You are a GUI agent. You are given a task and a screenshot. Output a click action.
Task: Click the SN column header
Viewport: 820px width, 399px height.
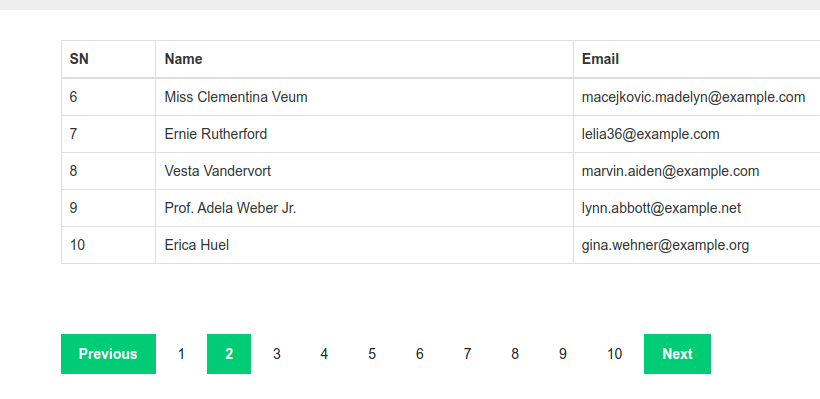(x=108, y=59)
